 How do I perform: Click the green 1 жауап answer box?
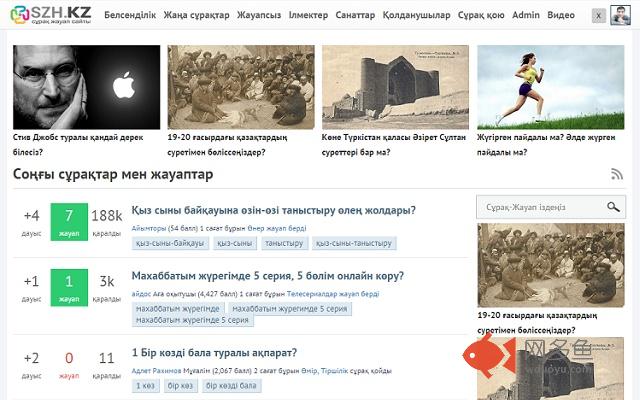click(x=69, y=287)
